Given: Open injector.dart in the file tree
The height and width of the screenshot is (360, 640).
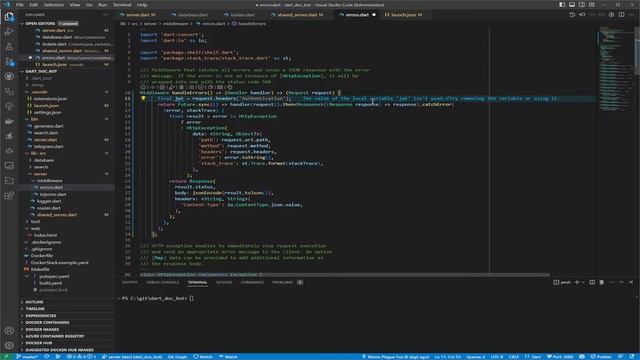Looking at the screenshot, I should click(53, 194).
